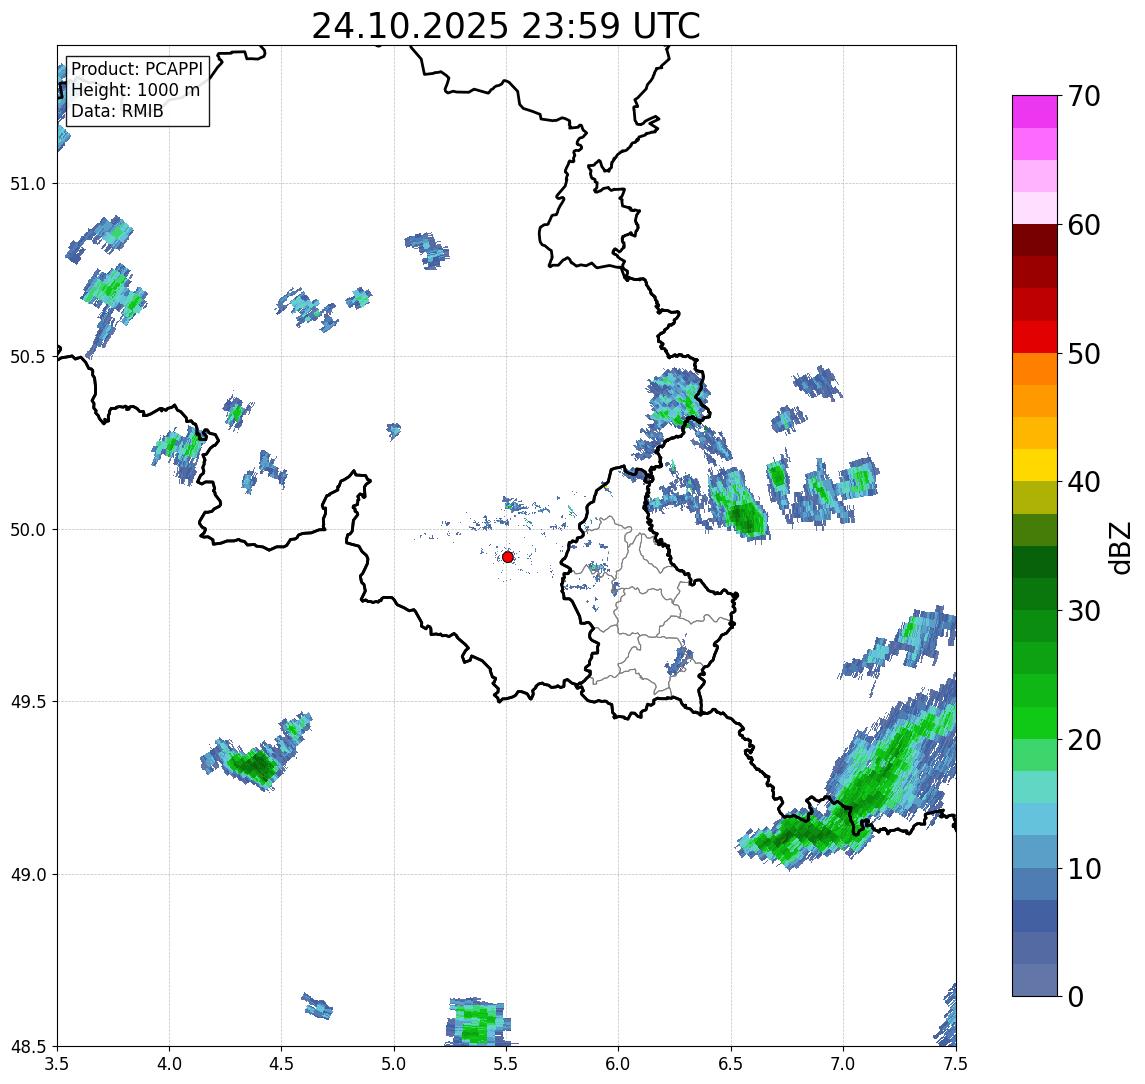Click the "Product: PCAPPI" label

pyautogui.click(x=137, y=69)
